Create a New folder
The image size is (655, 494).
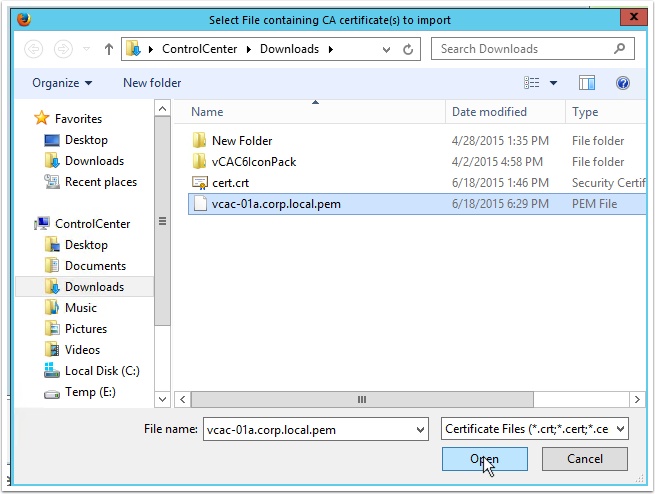(152, 83)
